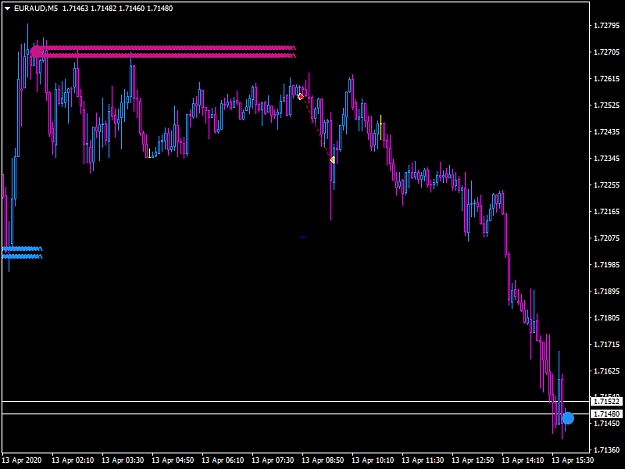Click the 1.72075 price scale value
625x469 pixels.
(x=607, y=238)
